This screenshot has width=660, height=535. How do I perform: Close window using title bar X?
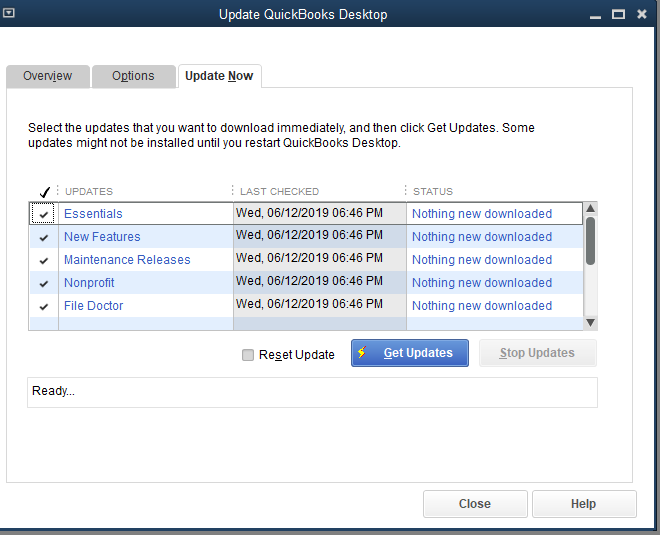pos(643,14)
